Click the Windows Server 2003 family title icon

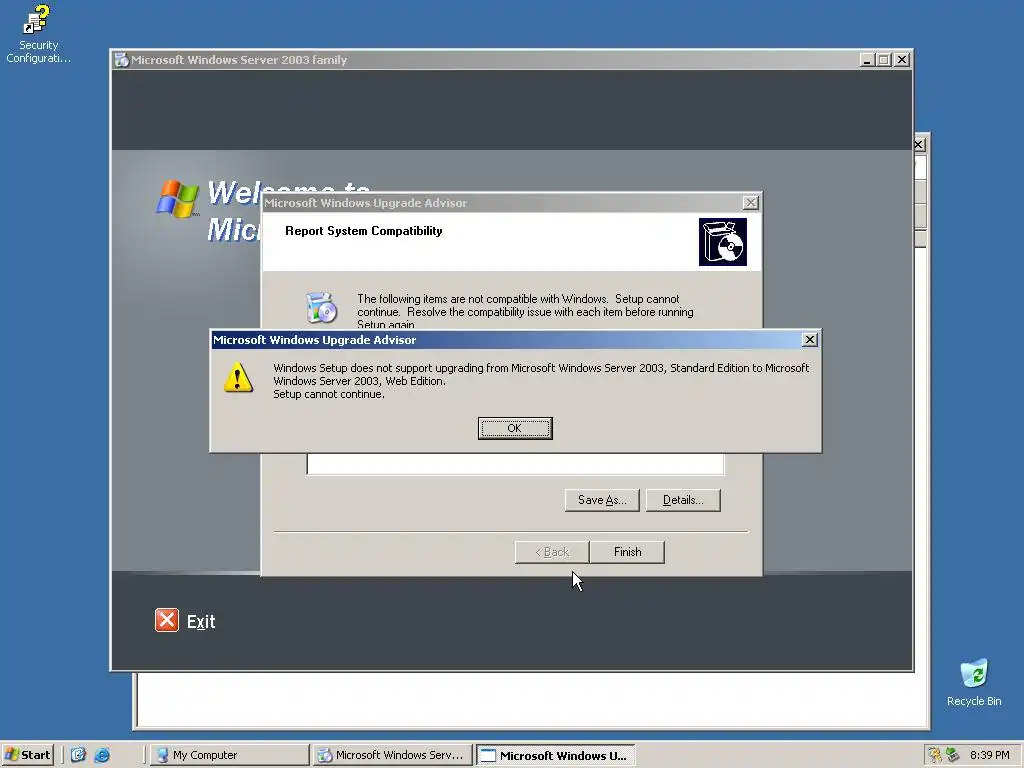(x=121, y=60)
